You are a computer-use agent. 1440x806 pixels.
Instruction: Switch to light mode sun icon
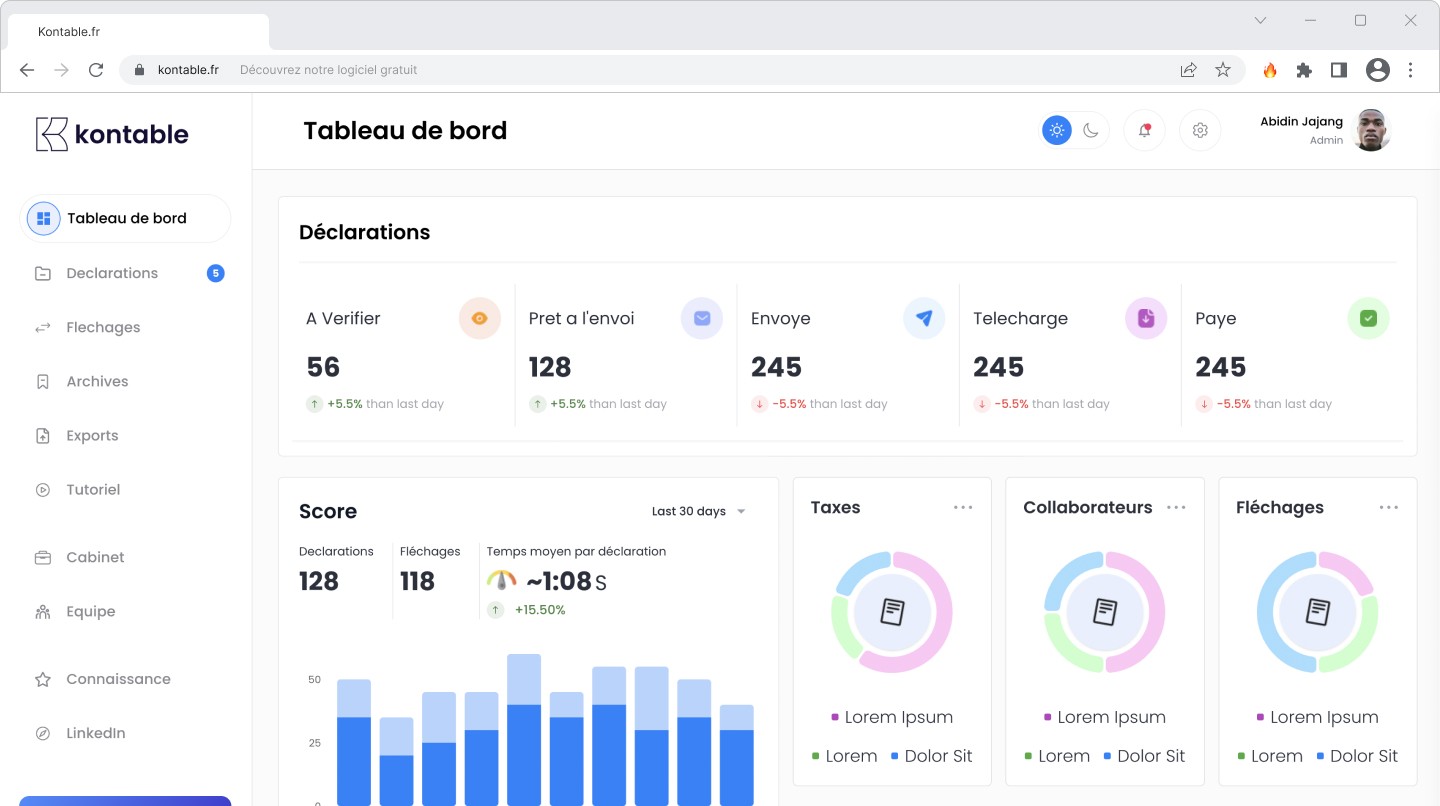[1057, 130]
